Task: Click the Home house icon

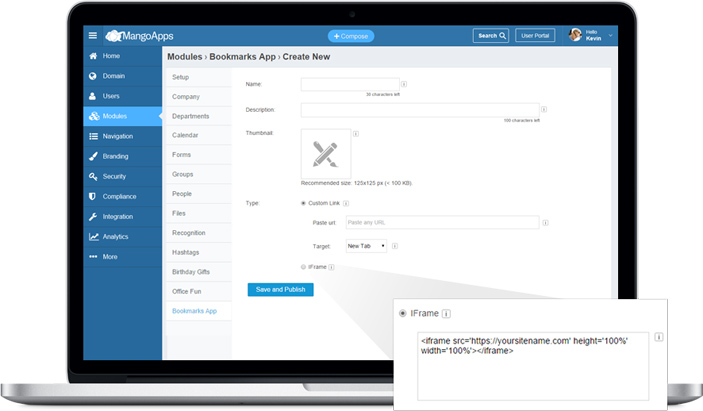Action: click(x=93, y=56)
